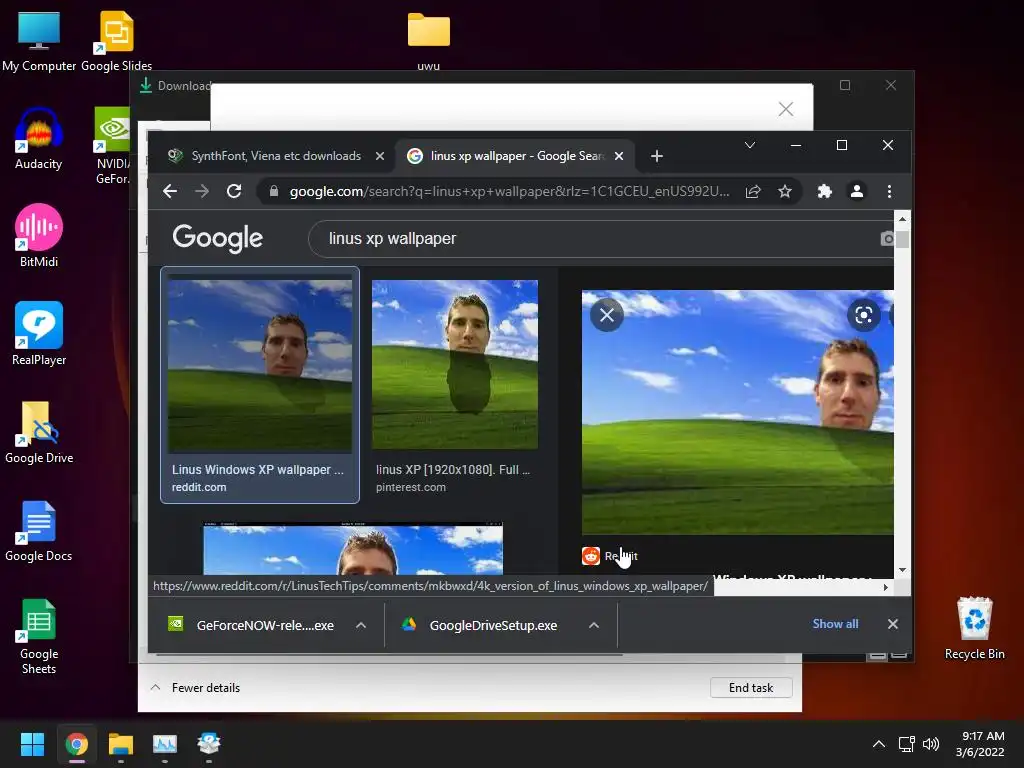The height and width of the screenshot is (768, 1024).
Task: Show hidden system tray icons
Action: pos(879,744)
